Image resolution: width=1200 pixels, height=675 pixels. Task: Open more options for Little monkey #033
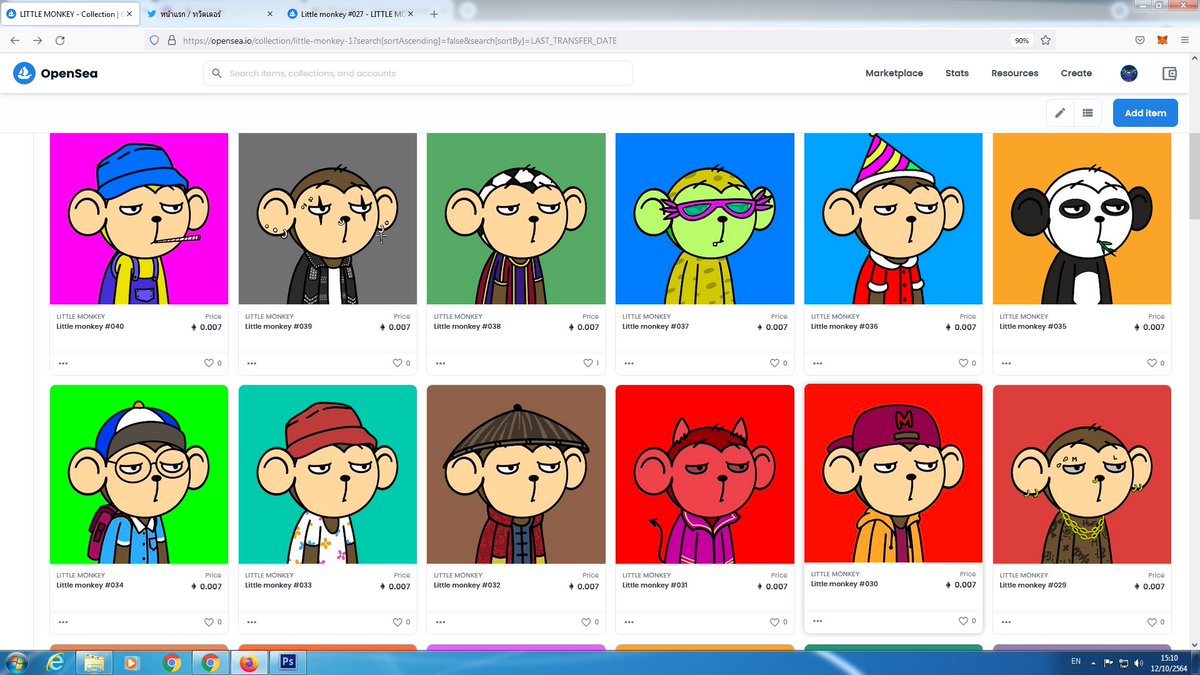[251, 622]
